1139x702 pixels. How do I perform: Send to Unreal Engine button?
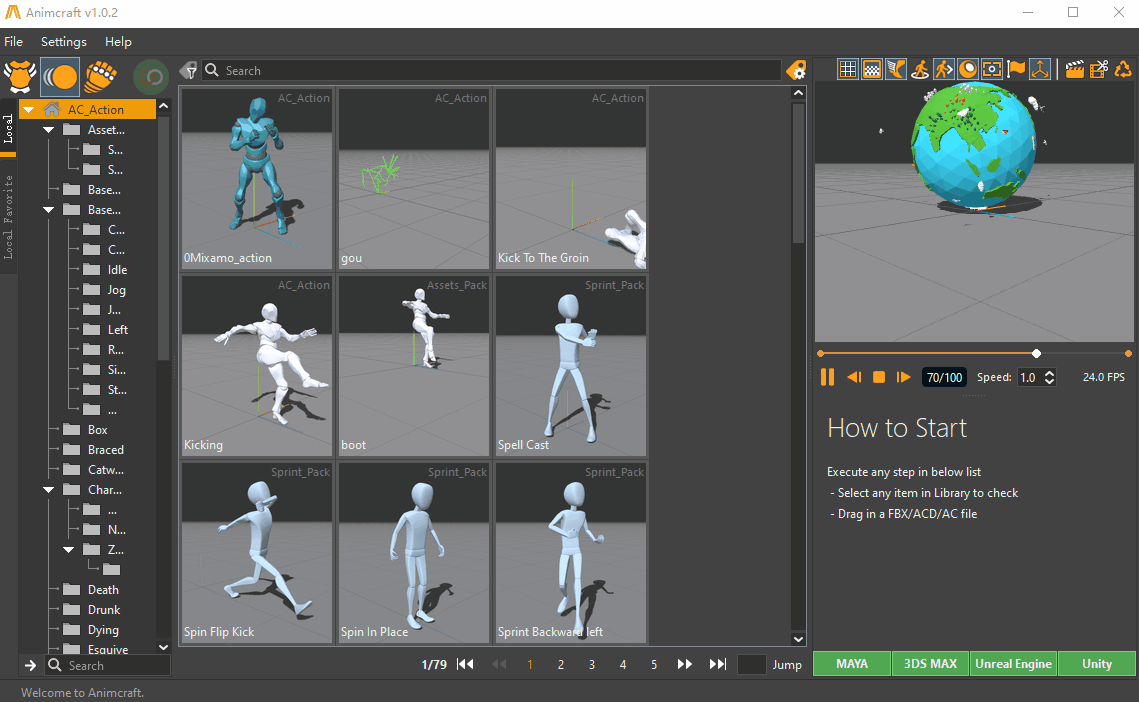(x=1013, y=663)
